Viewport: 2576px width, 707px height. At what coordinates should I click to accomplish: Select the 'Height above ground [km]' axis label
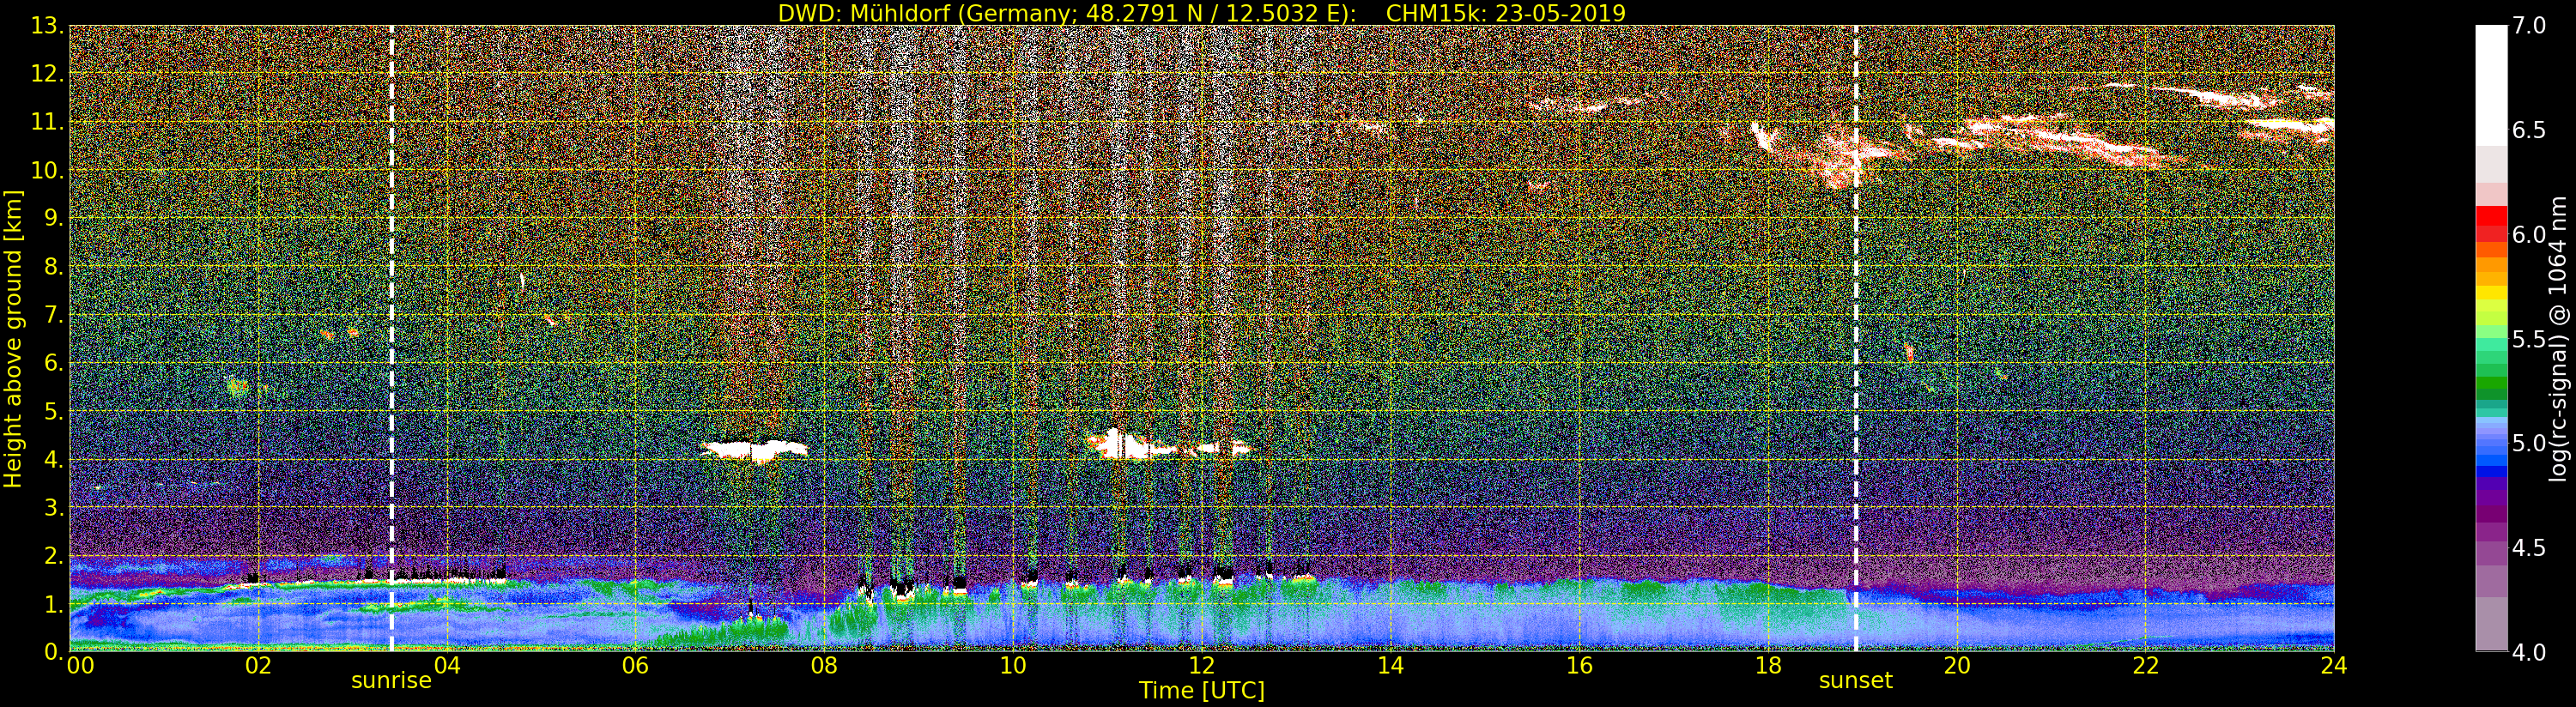(13, 339)
